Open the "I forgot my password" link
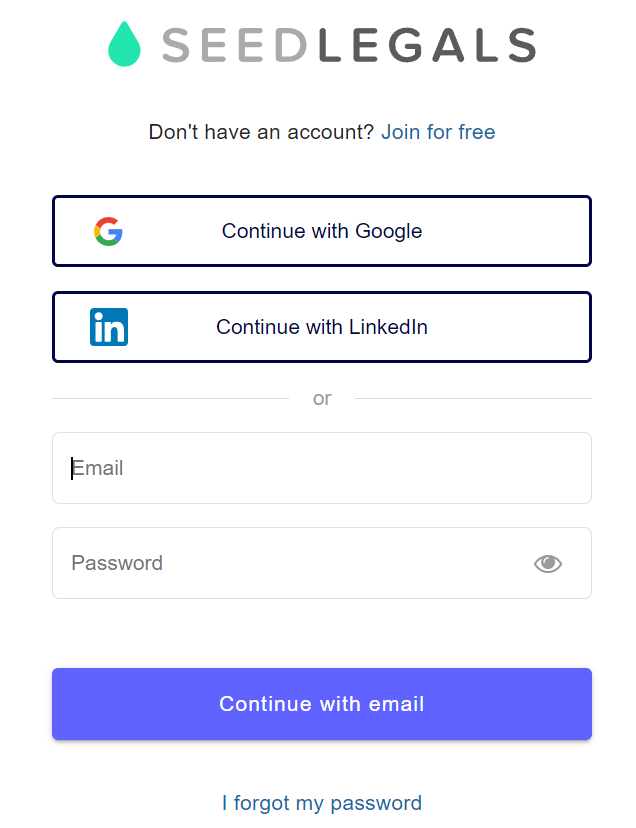The width and height of the screenshot is (636, 828). coord(322,803)
